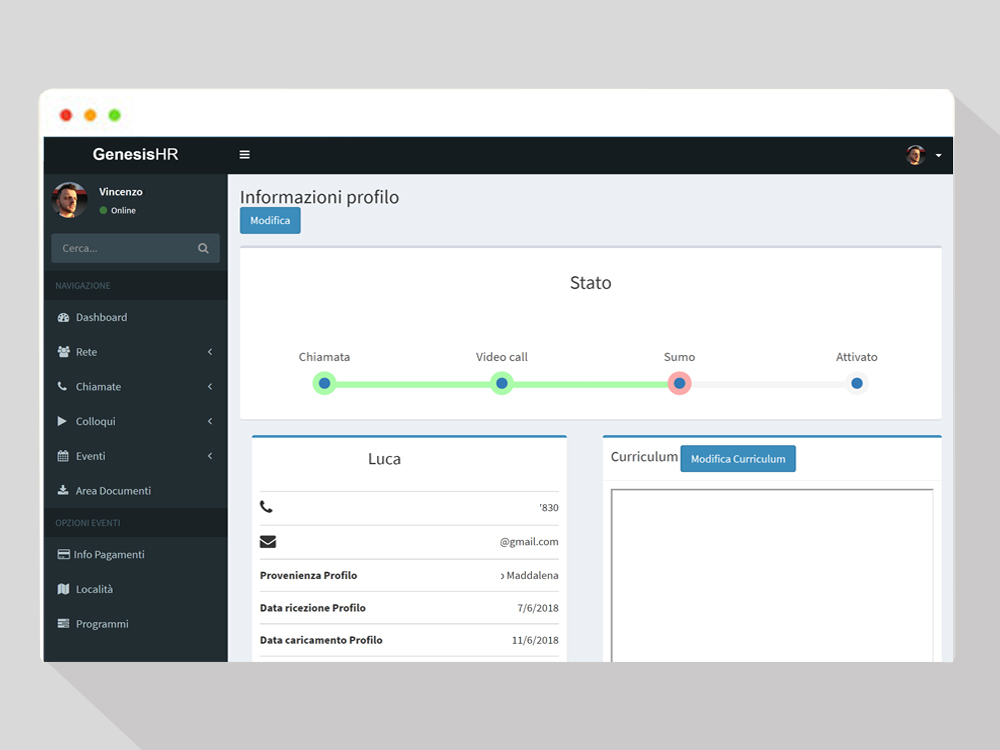Image resolution: width=1000 pixels, height=750 pixels.
Task: Expand the Colloqui submenu arrow
Action: coord(210,422)
